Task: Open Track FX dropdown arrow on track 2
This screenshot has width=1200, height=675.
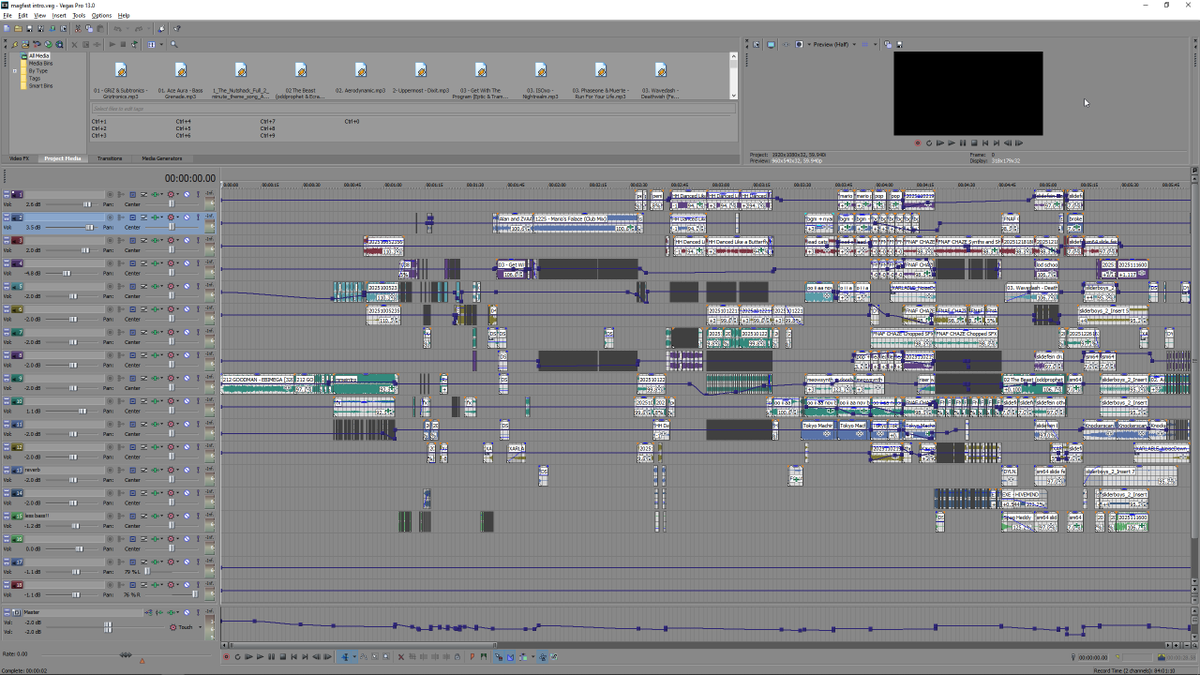Action: [x=162, y=217]
